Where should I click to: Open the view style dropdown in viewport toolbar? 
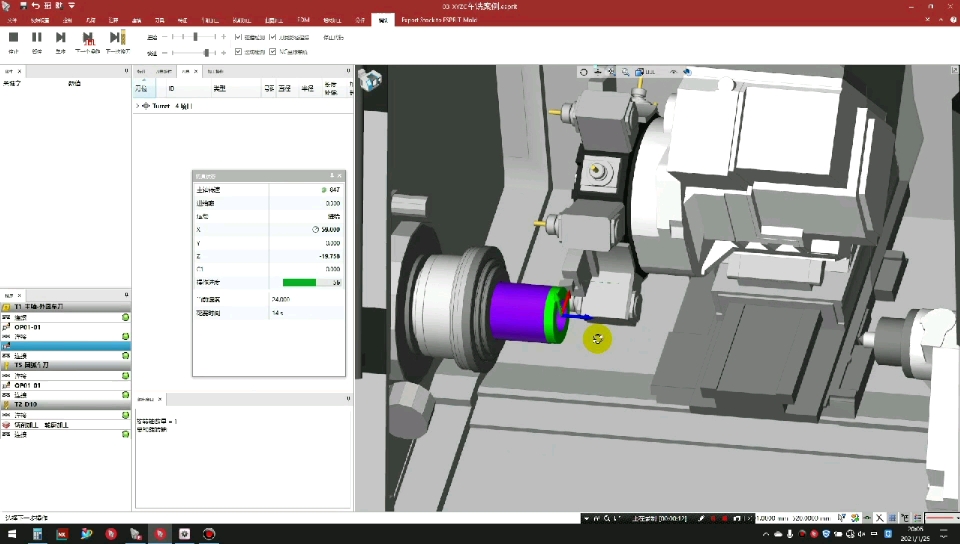point(644,72)
